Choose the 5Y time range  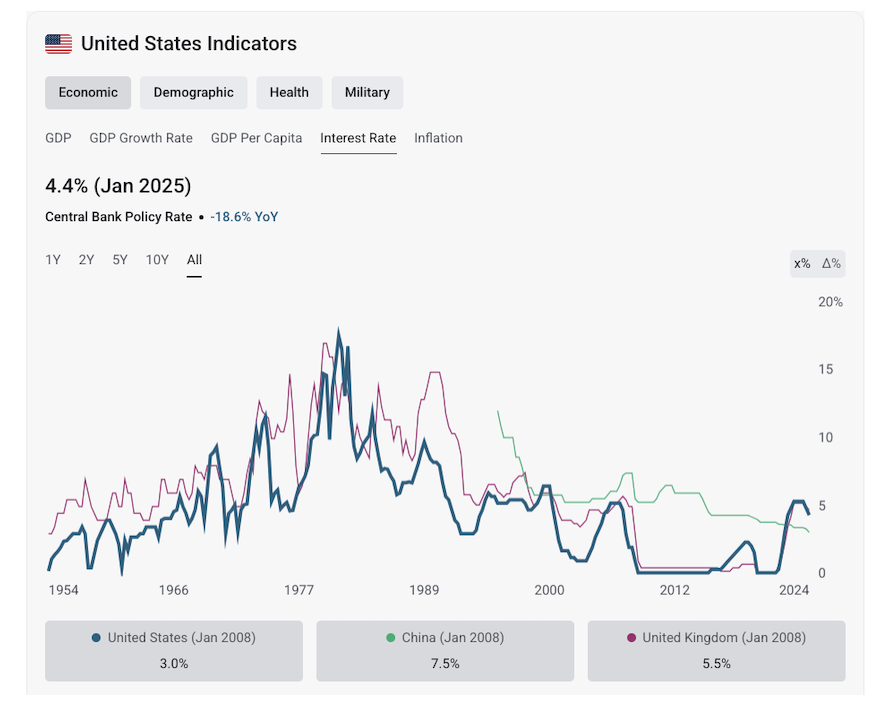click(120, 260)
